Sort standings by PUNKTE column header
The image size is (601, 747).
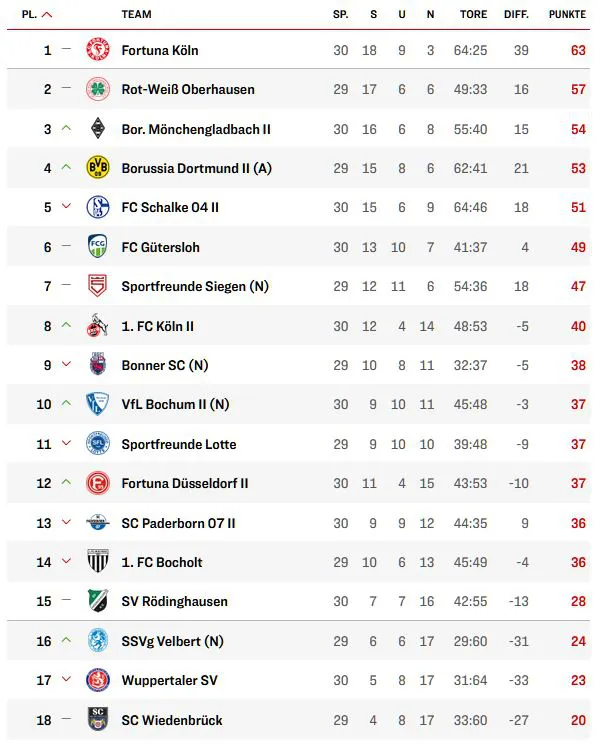[567, 15]
